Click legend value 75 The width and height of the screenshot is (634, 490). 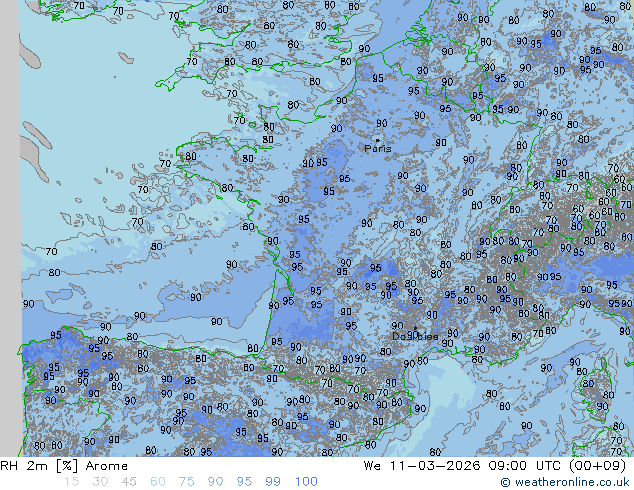click(186, 482)
